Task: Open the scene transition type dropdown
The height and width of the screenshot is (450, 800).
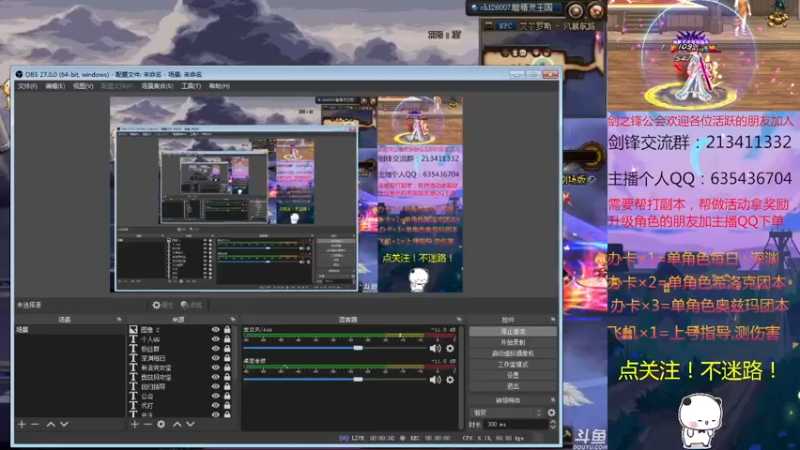Action: 507,412
